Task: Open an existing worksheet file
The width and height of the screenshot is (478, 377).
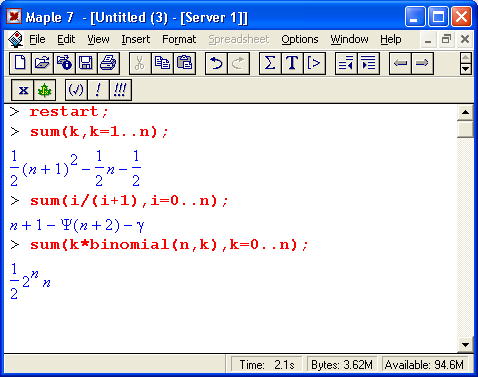Action: (42, 63)
